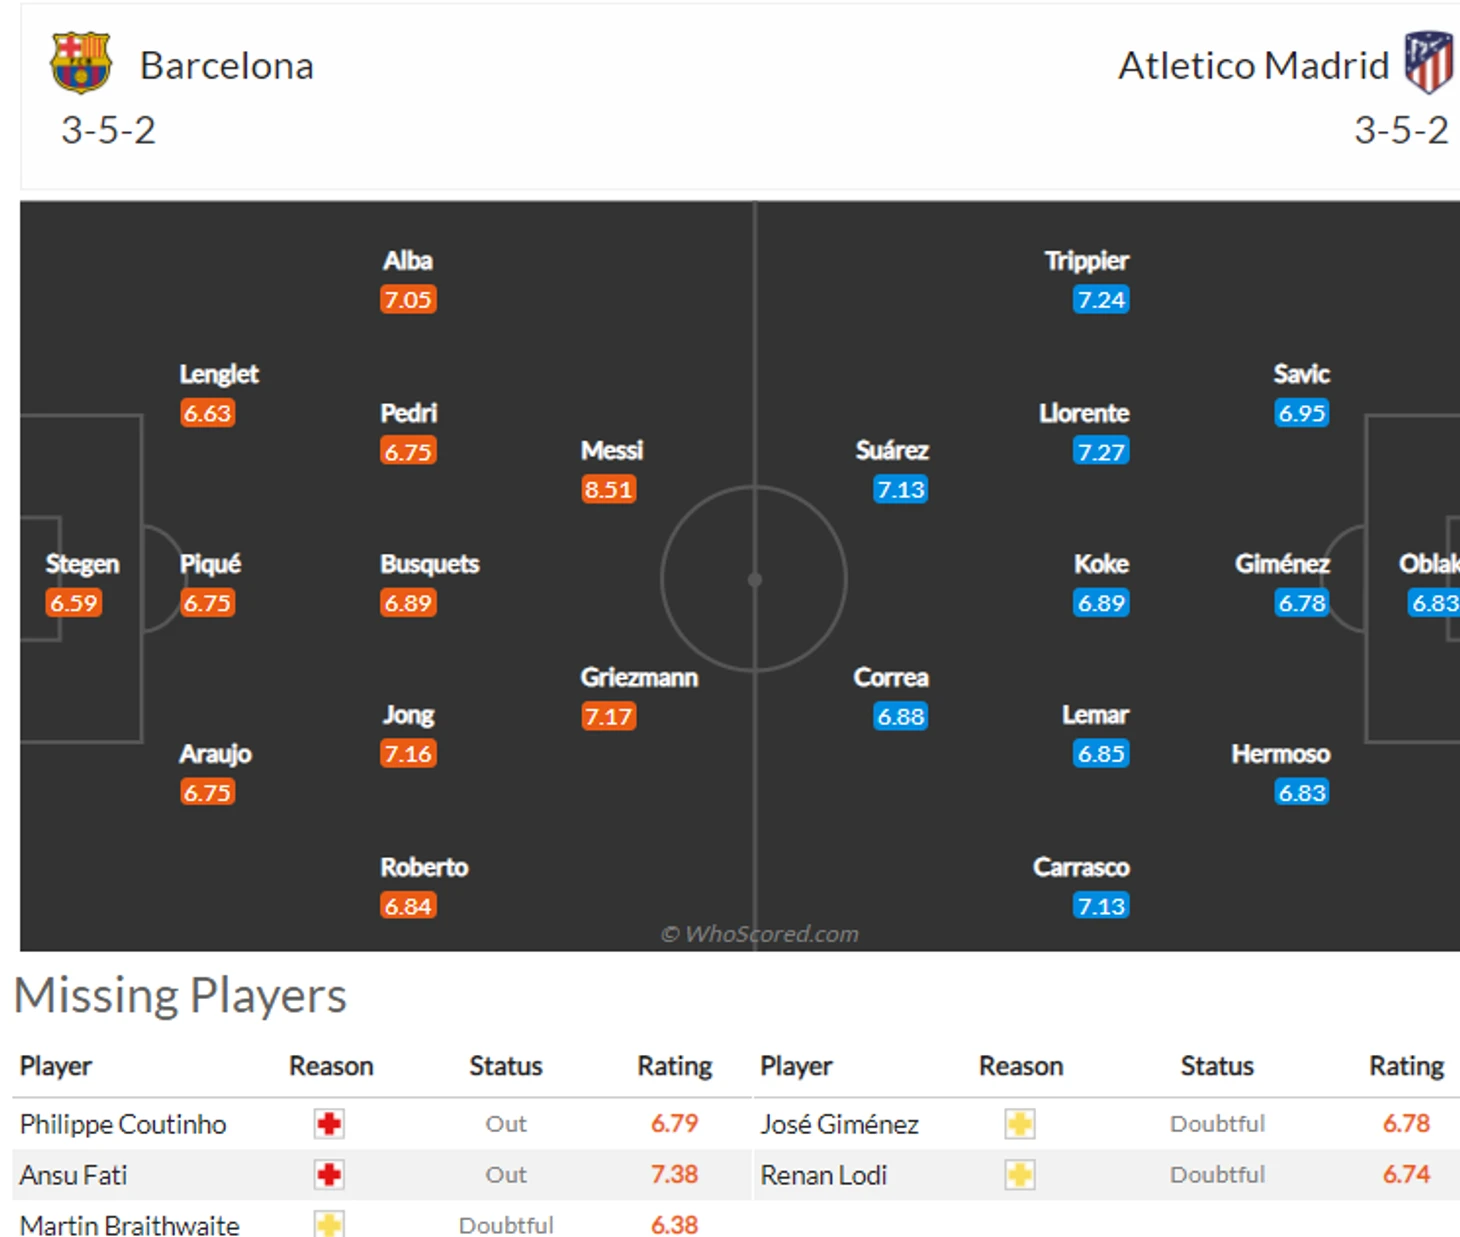
Task: Click the Barcelona club crest icon
Action: 81,62
